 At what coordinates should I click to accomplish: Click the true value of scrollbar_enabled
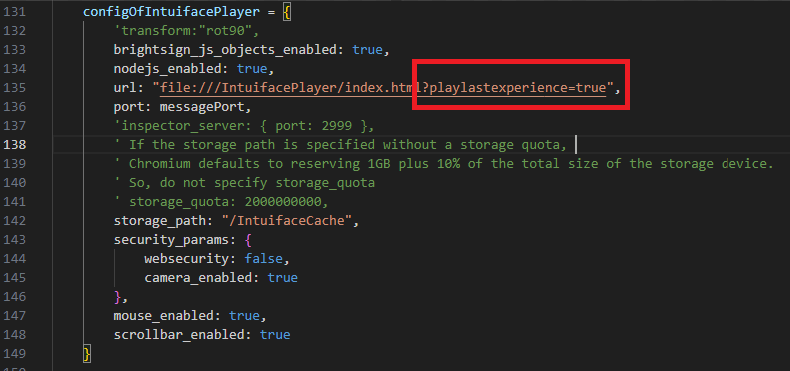pos(275,335)
